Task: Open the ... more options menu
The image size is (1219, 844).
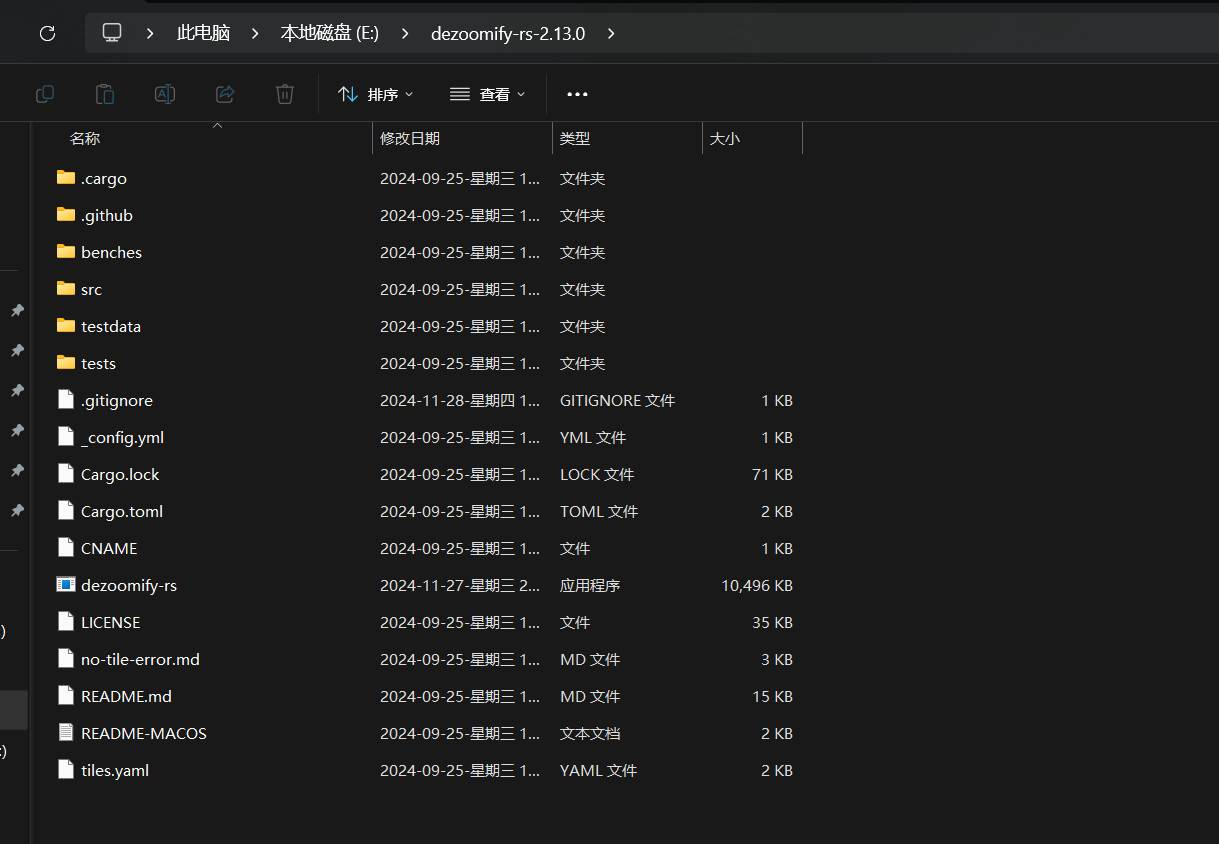Action: [x=576, y=93]
